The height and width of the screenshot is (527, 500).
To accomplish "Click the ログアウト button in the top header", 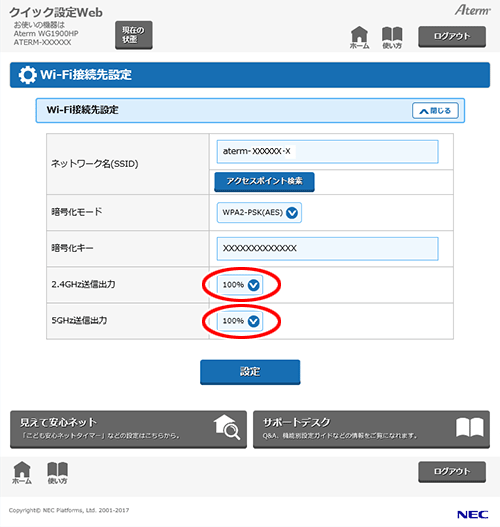I will tap(452, 36).
